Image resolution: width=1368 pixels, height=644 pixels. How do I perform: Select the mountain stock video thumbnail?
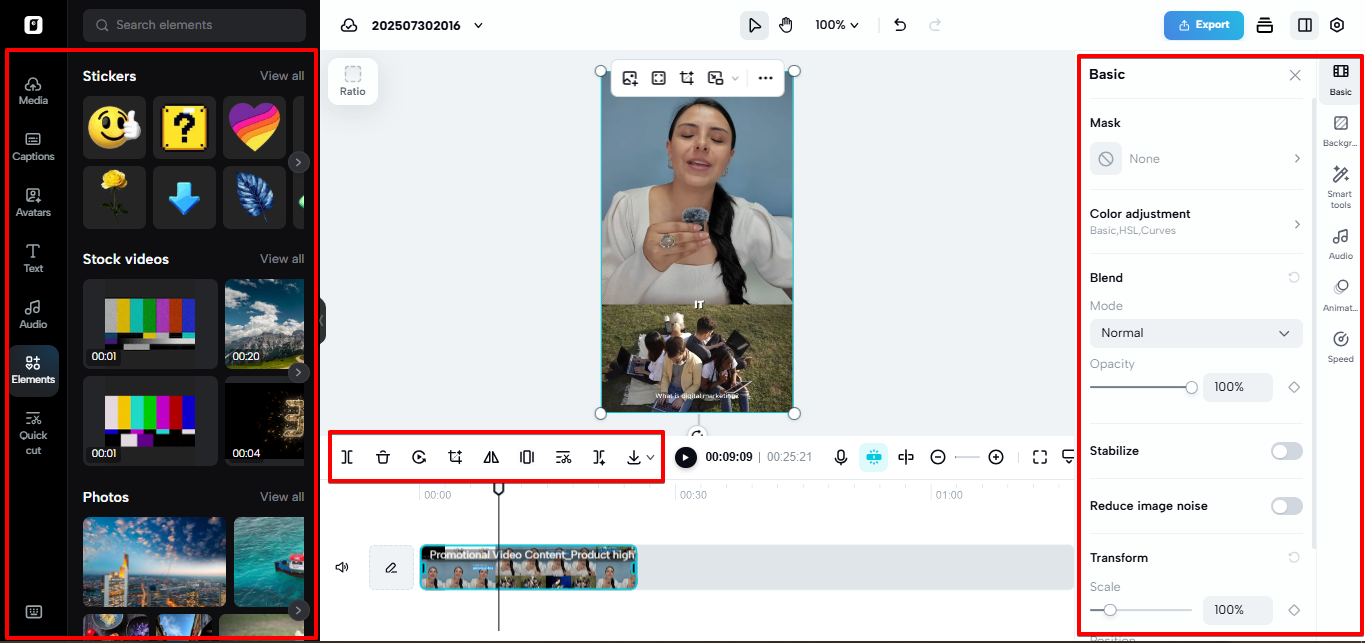(x=265, y=323)
